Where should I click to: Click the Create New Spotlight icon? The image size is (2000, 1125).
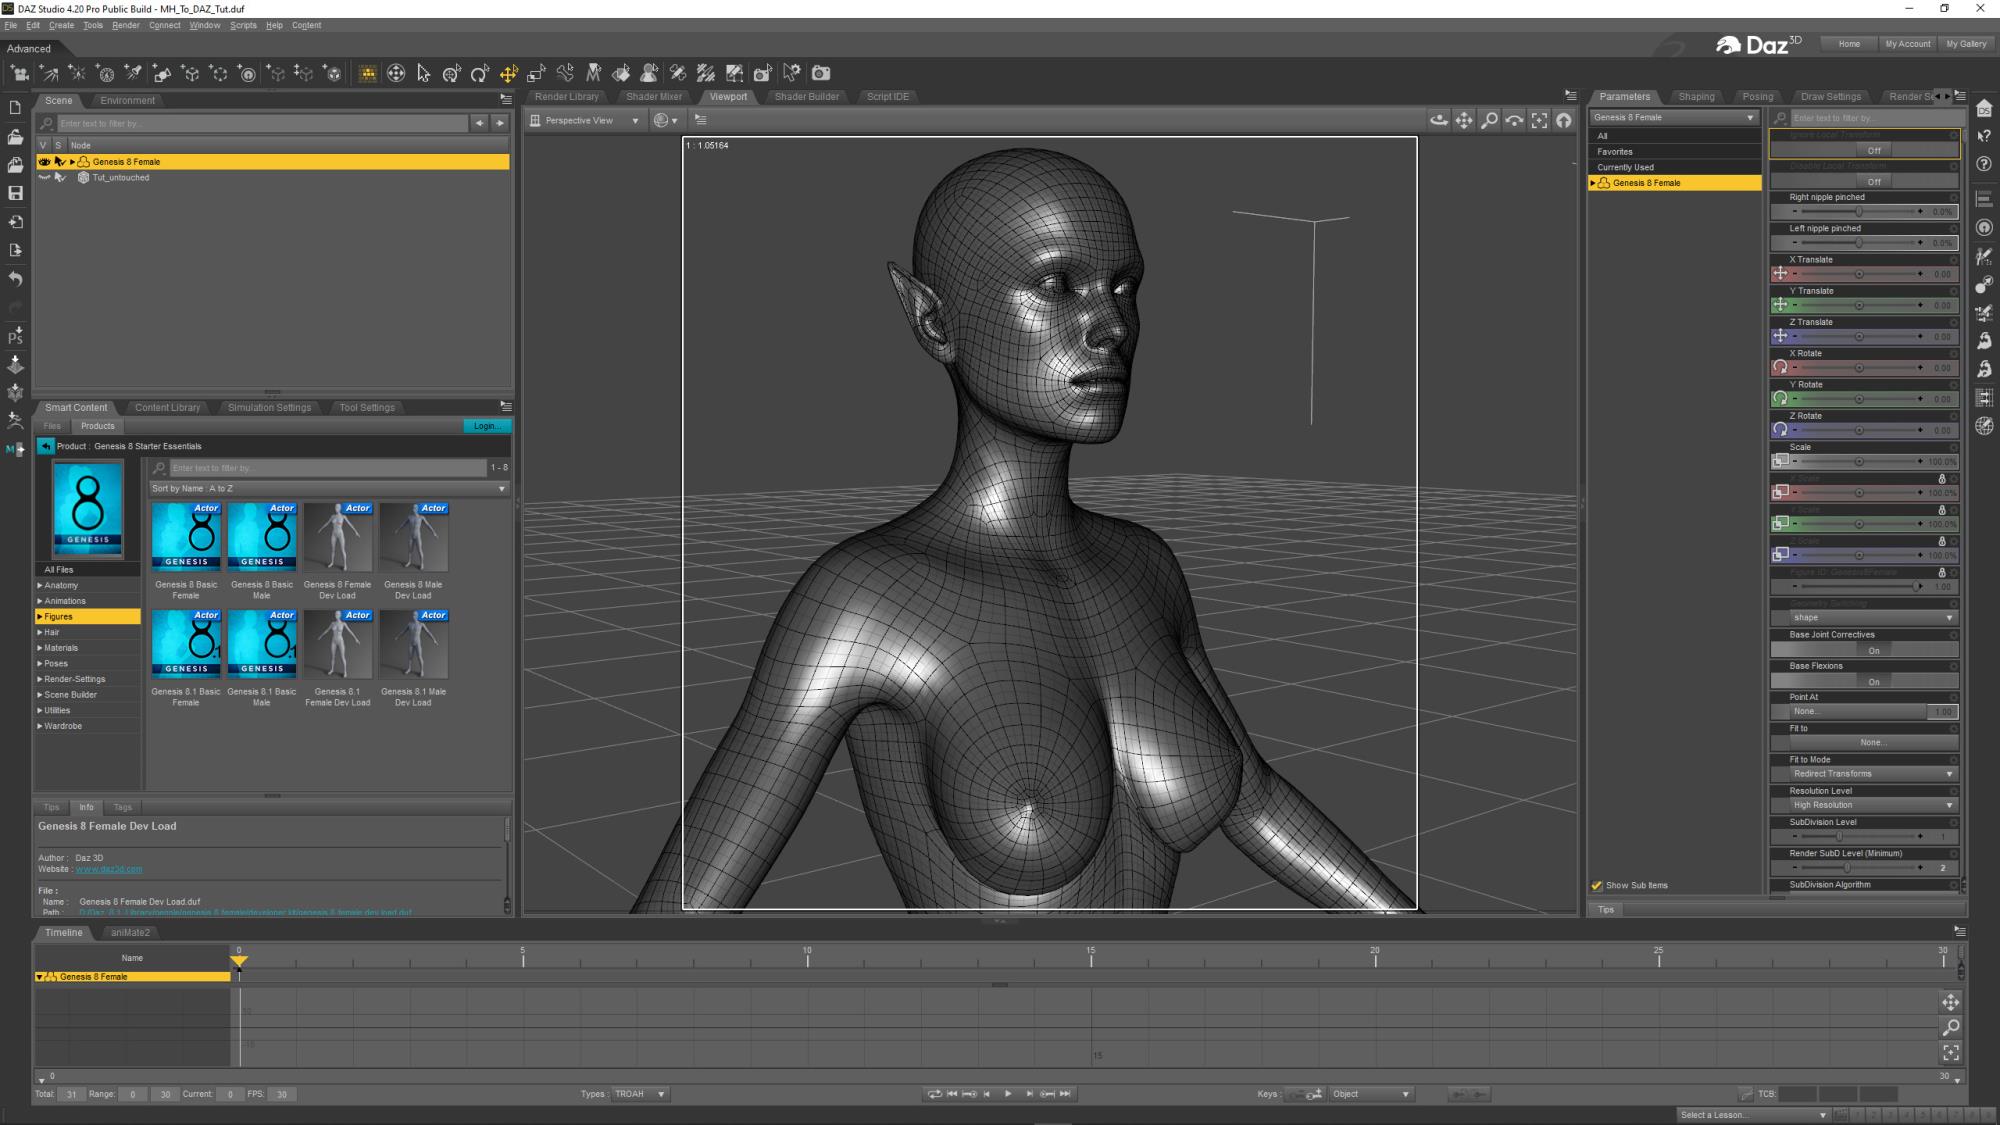133,73
